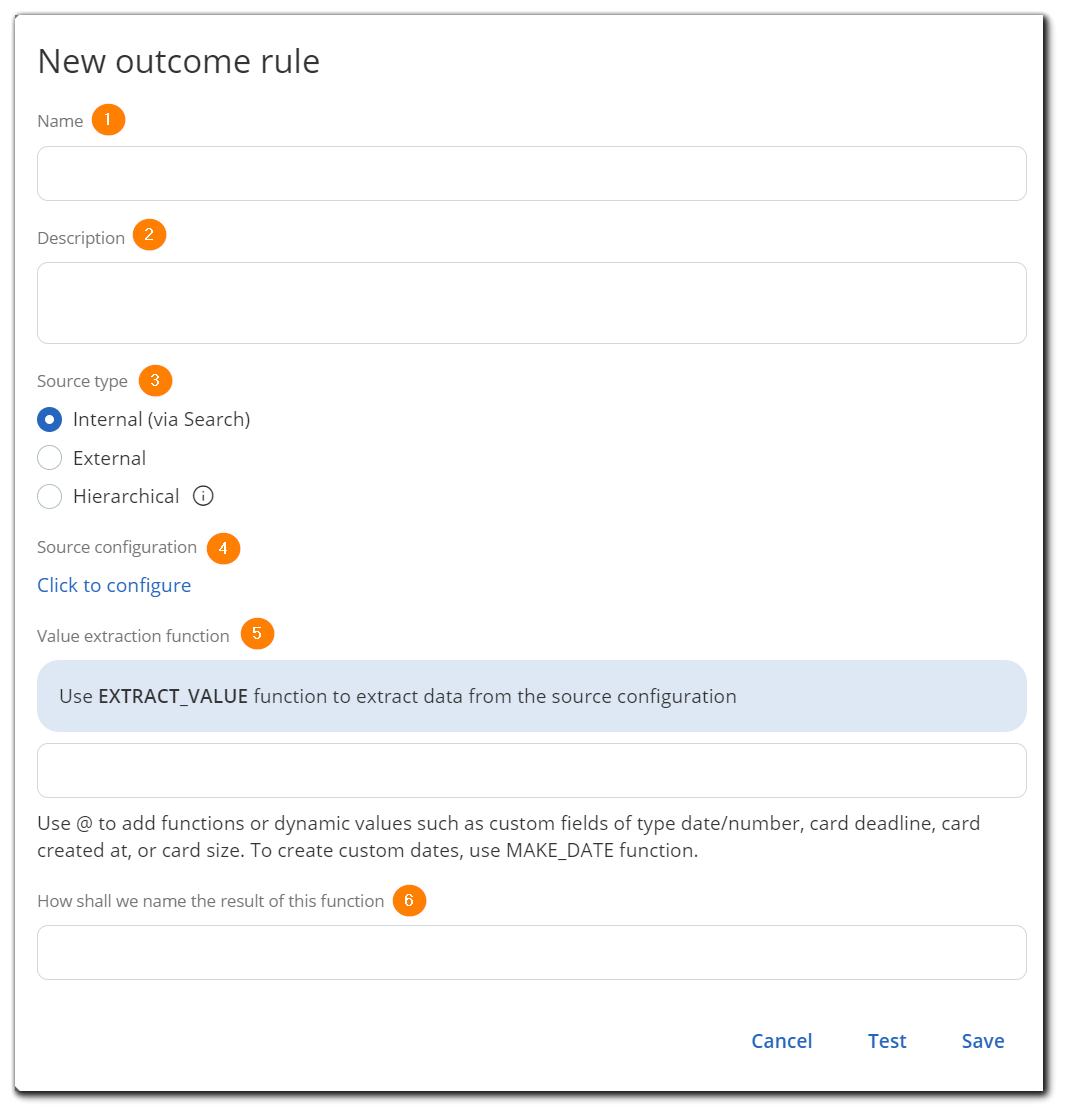This screenshot has height=1118, width=1070.
Task: Open source setup via Click to configure
Action: click(x=113, y=585)
